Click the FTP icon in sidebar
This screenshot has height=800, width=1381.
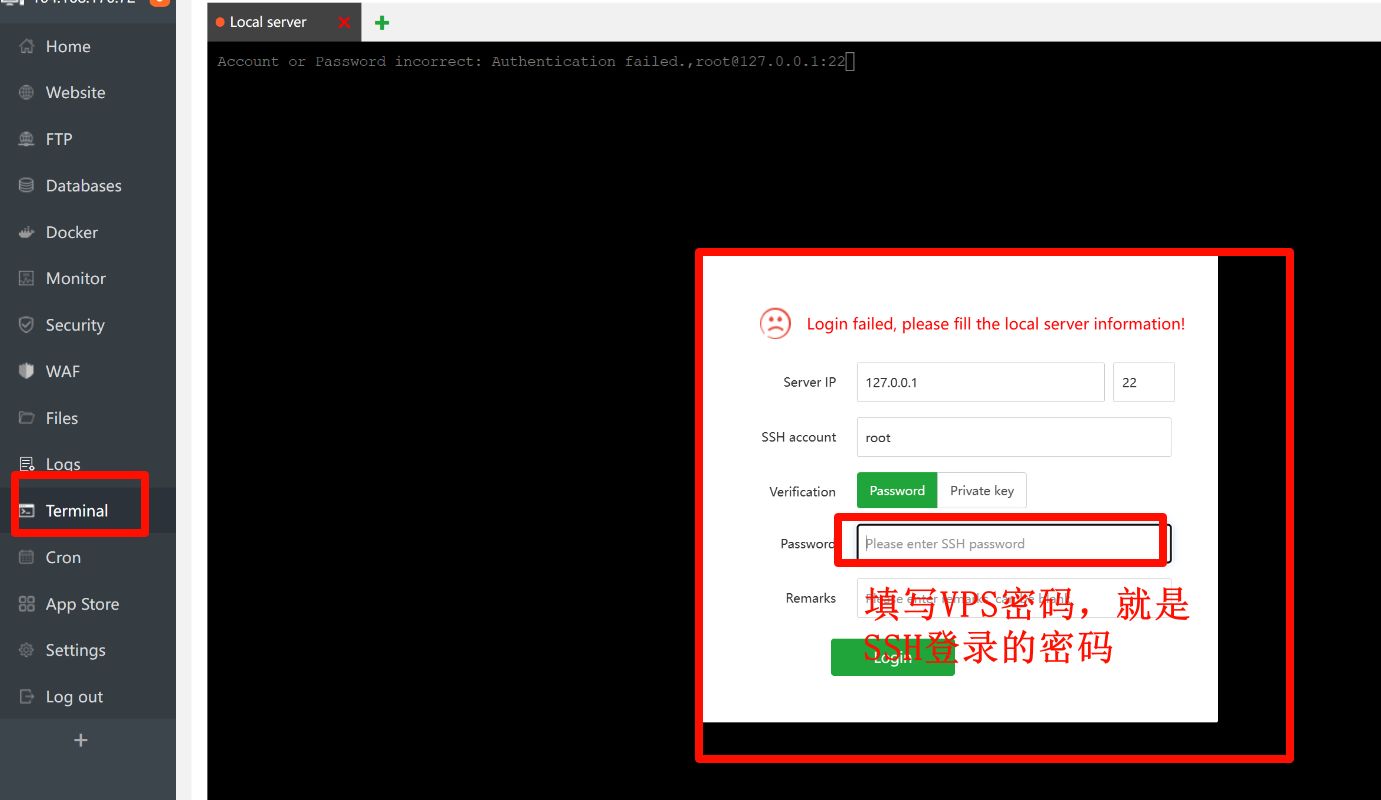27,139
